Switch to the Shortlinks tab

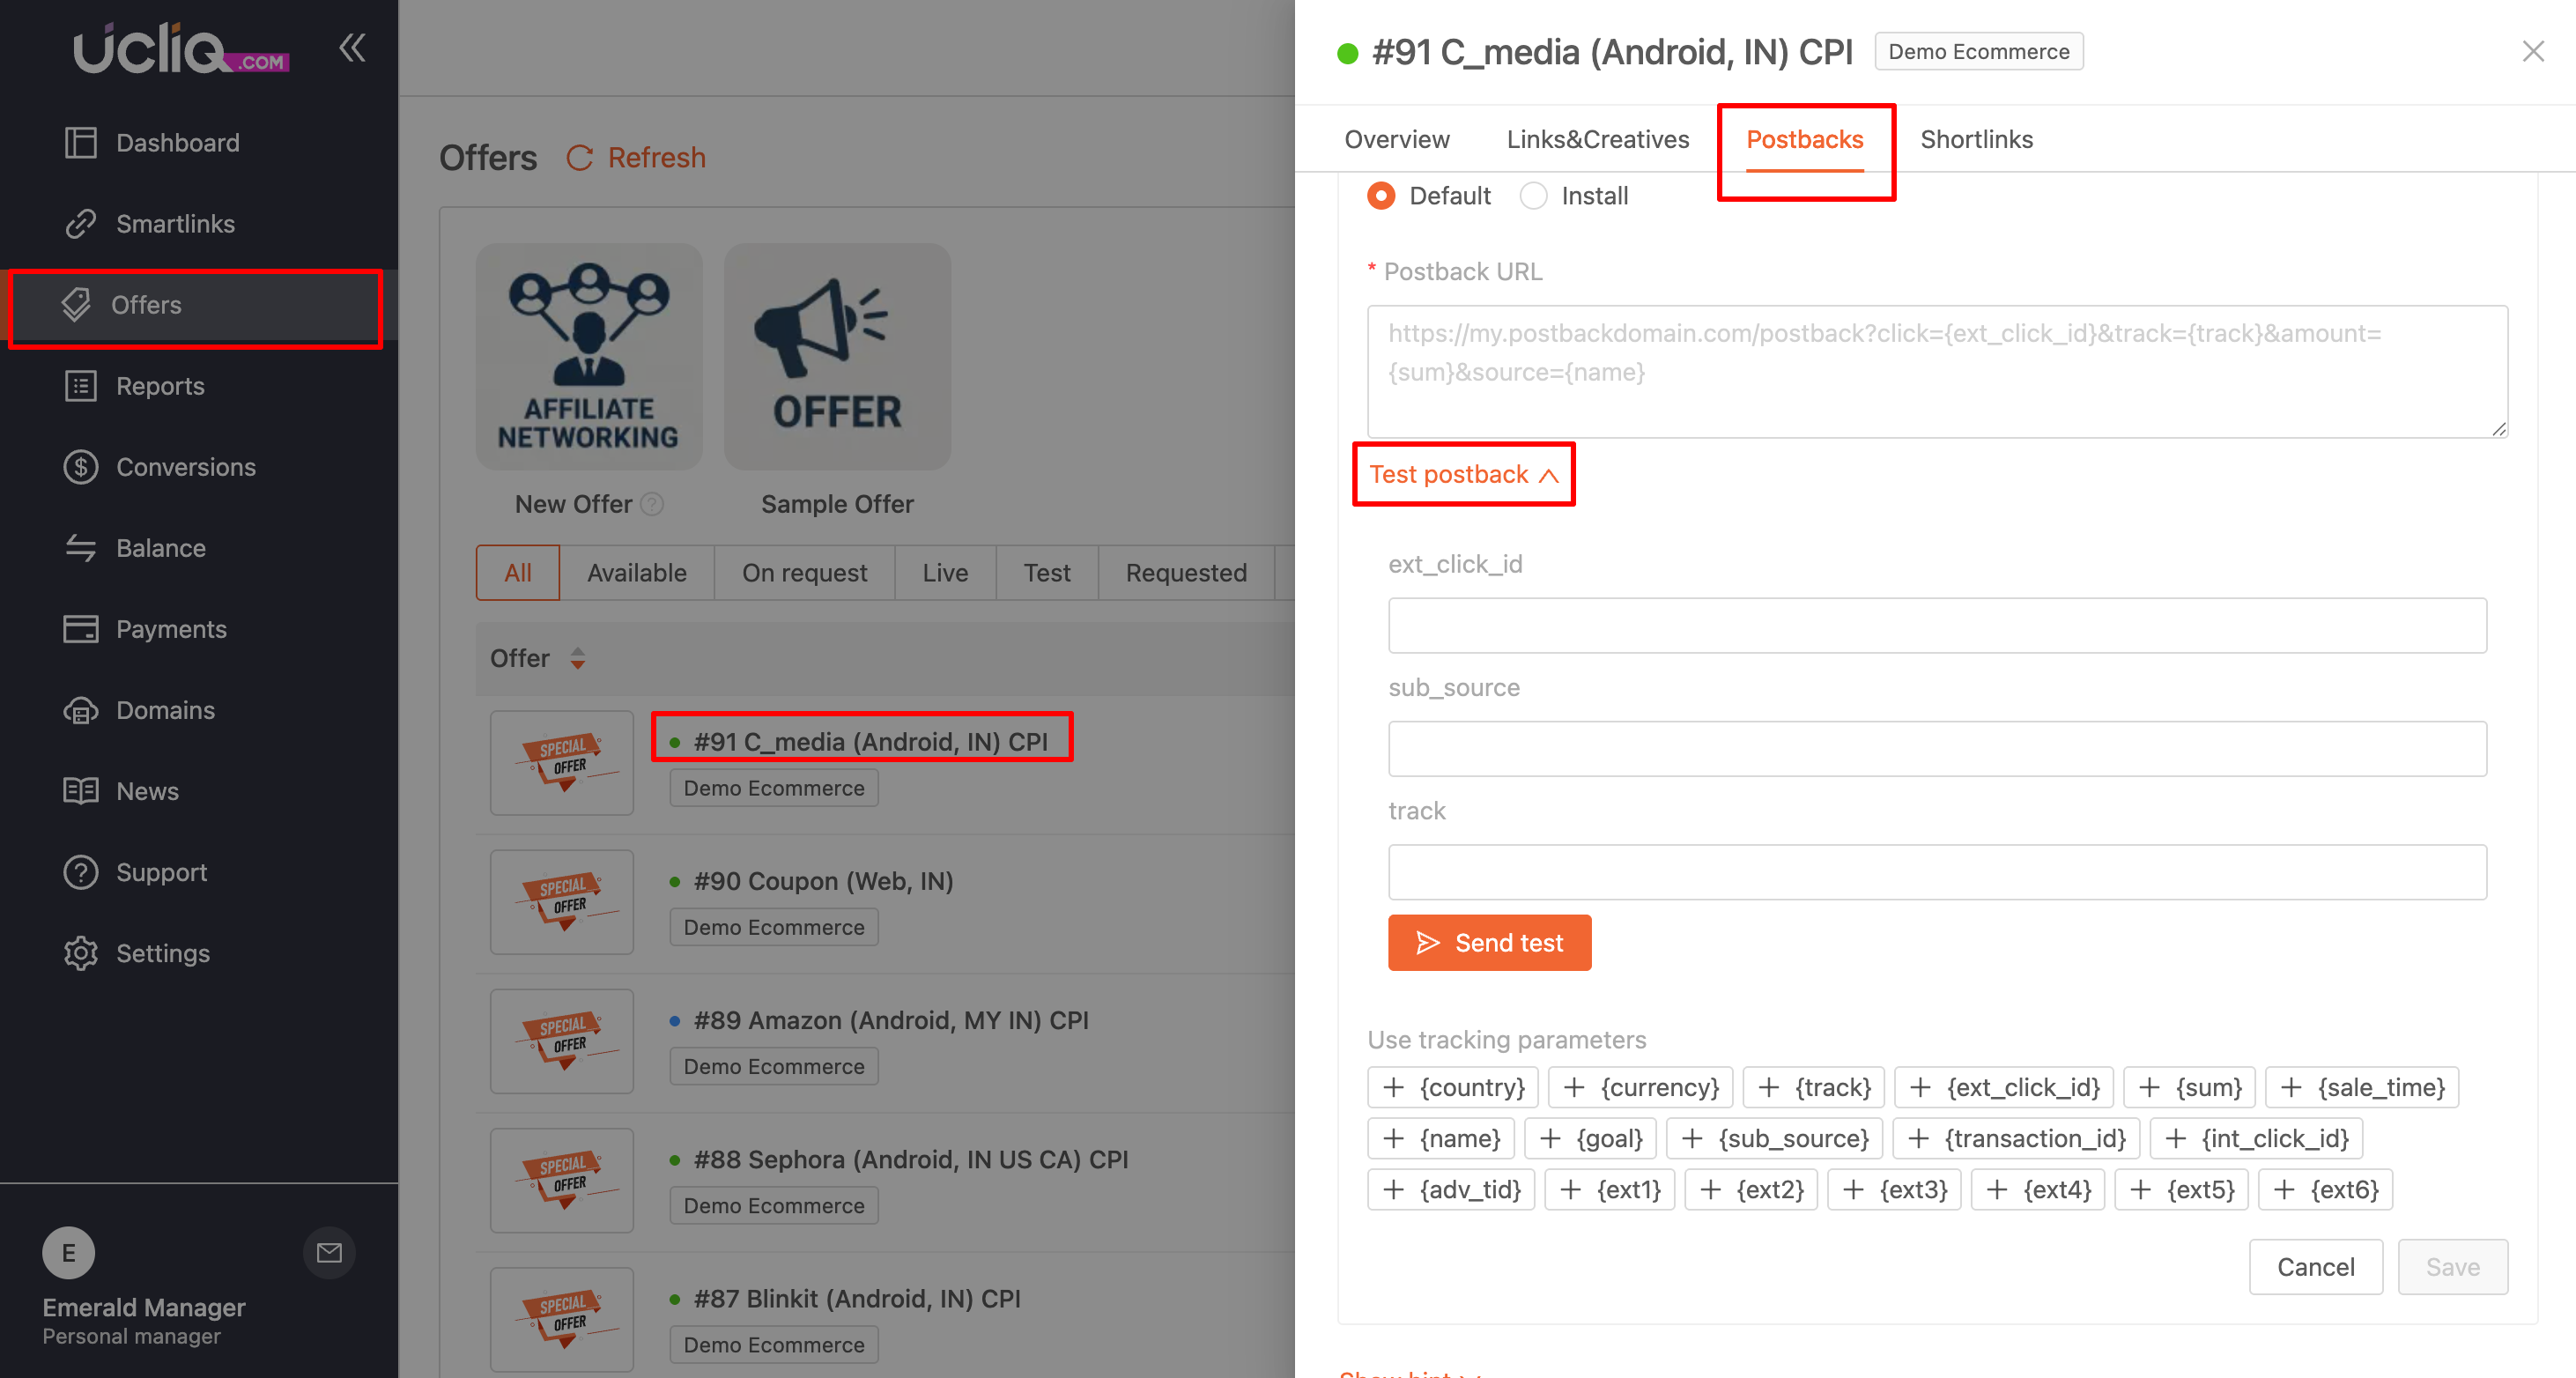point(1976,139)
